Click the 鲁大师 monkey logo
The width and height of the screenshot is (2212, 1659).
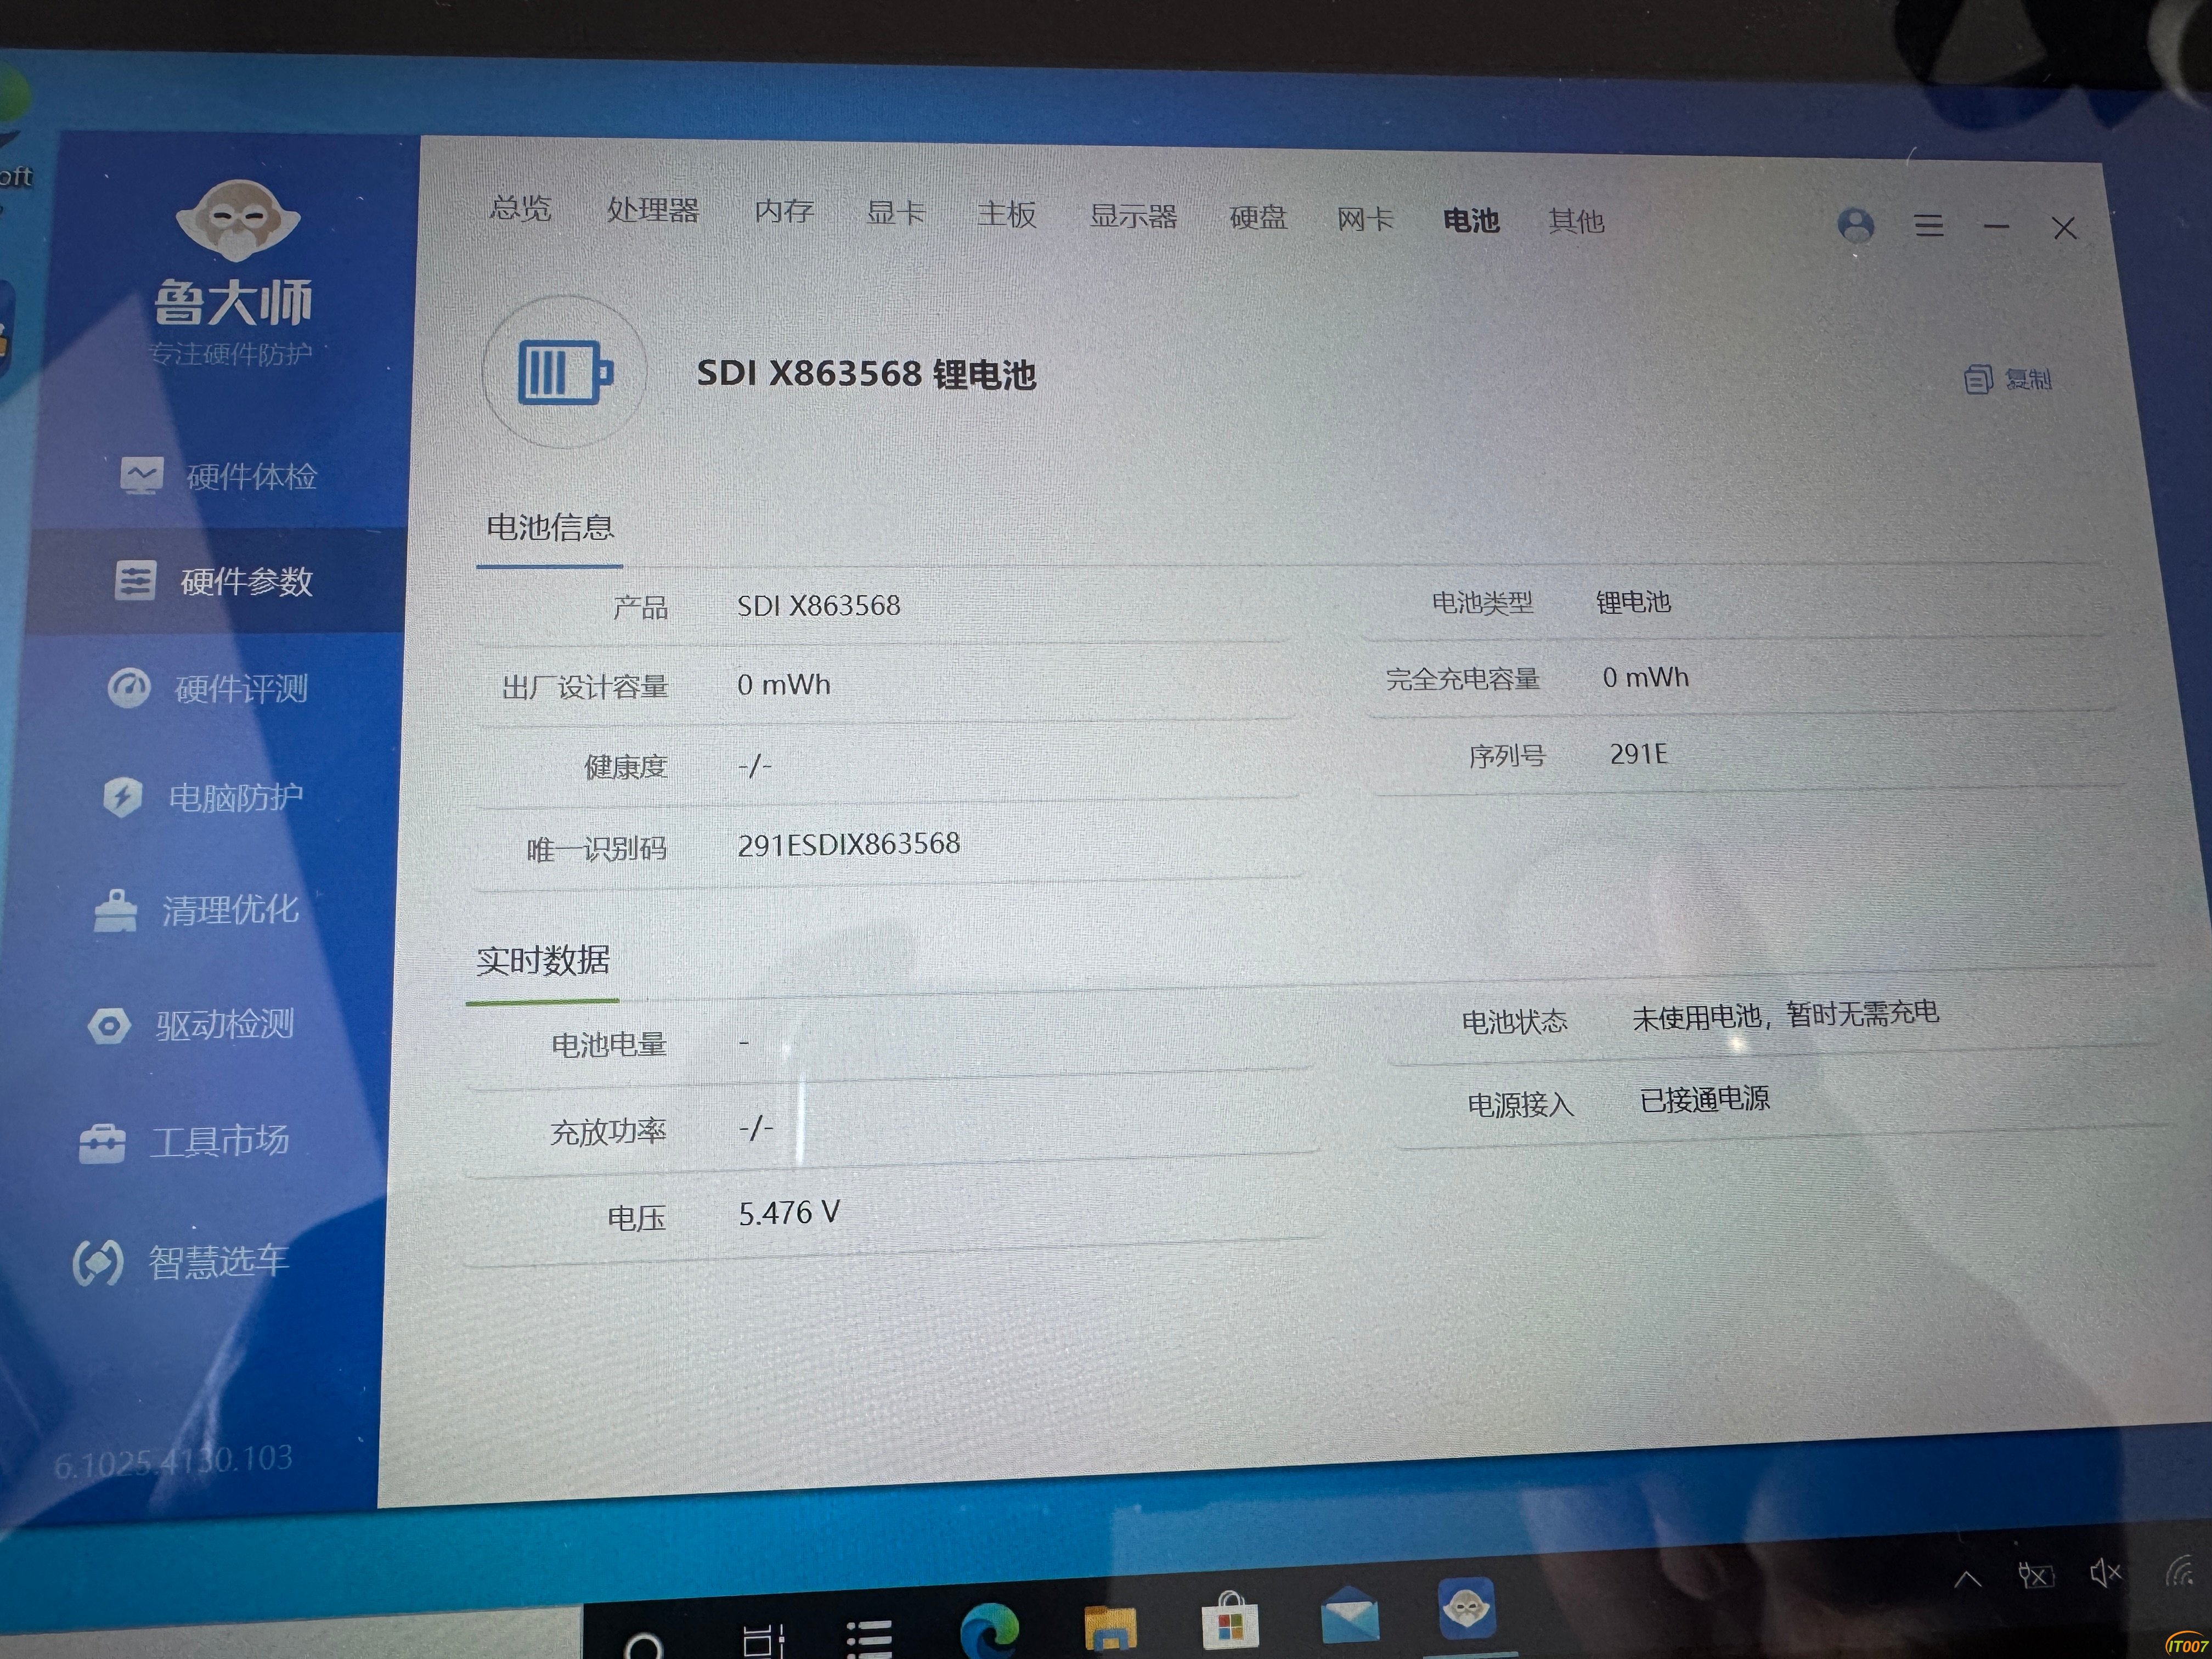tap(237, 220)
